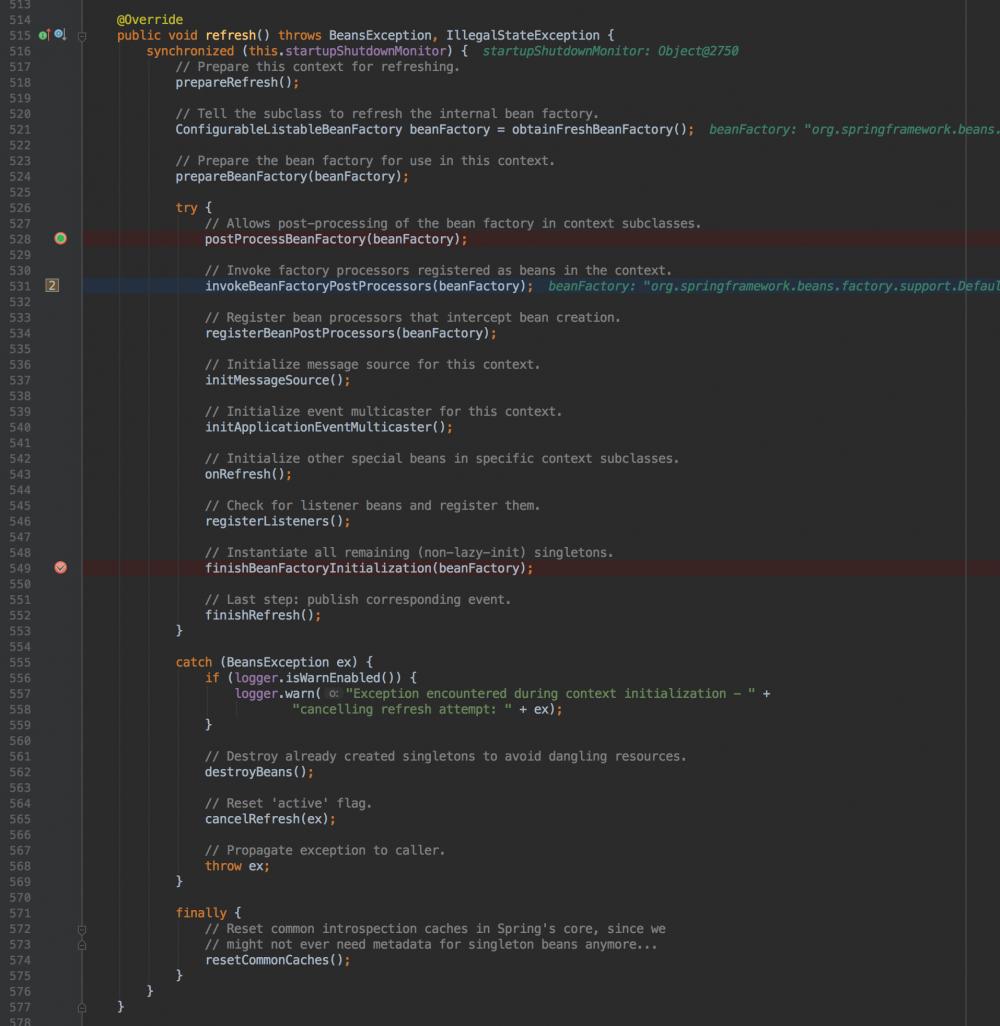Collapse the fold marker at line 572
The height and width of the screenshot is (1026, 1000).
tap(82, 929)
